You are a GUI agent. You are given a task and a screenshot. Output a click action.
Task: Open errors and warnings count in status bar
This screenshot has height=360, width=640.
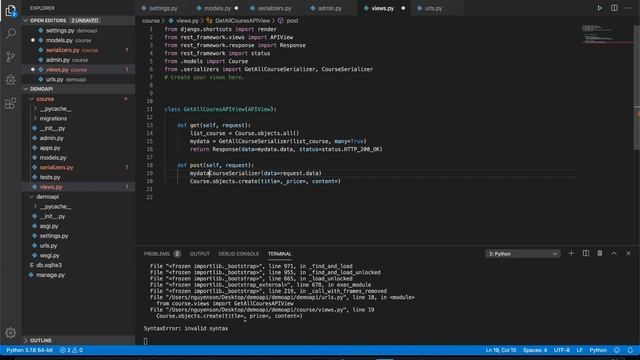(x=71, y=350)
